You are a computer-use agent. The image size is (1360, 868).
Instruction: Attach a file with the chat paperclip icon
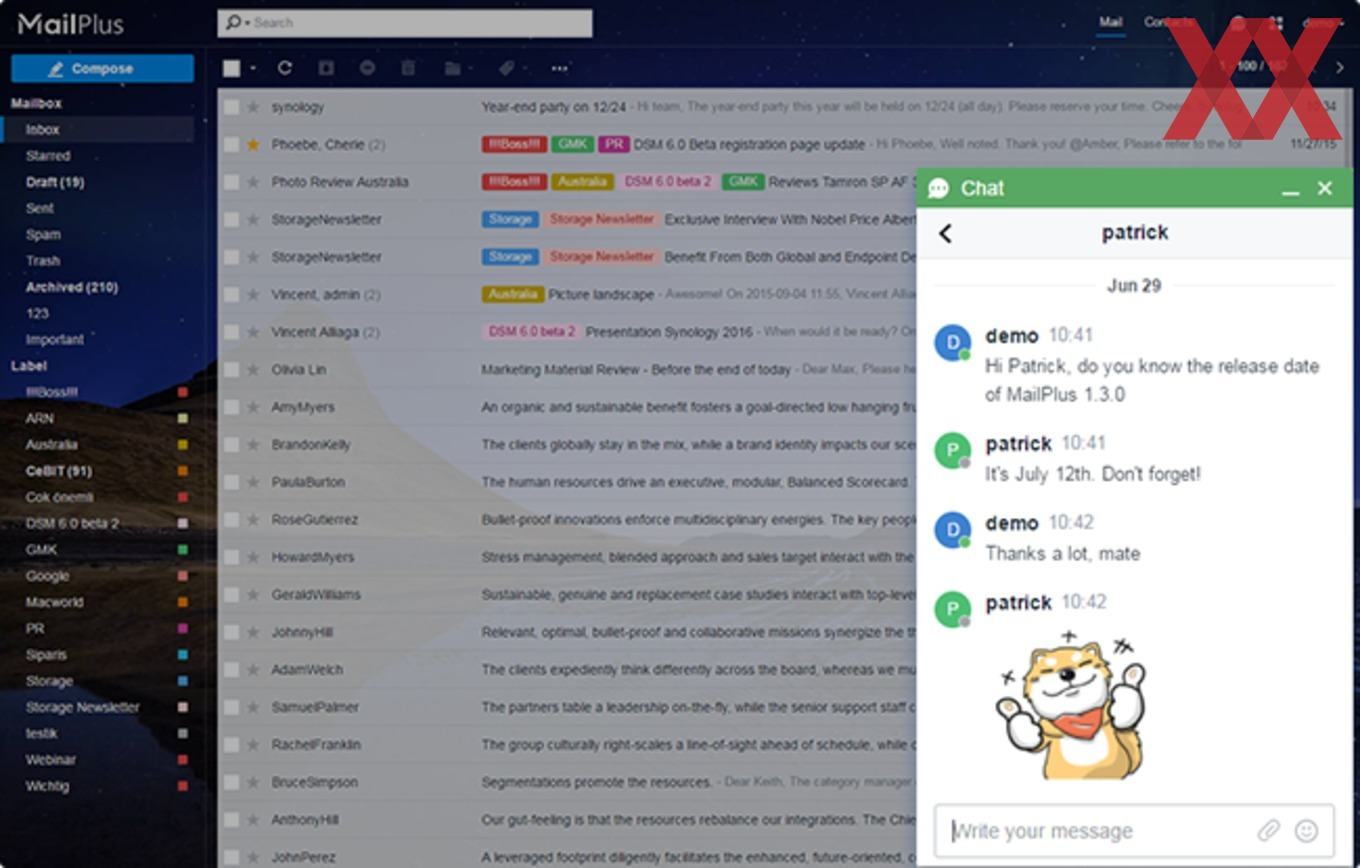(1268, 830)
